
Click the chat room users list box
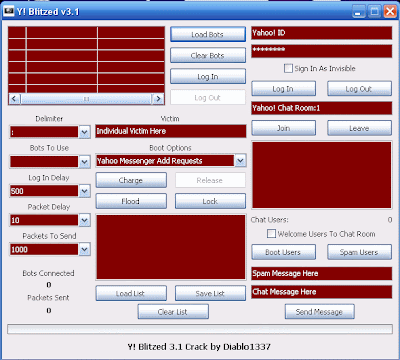[322, 175]
